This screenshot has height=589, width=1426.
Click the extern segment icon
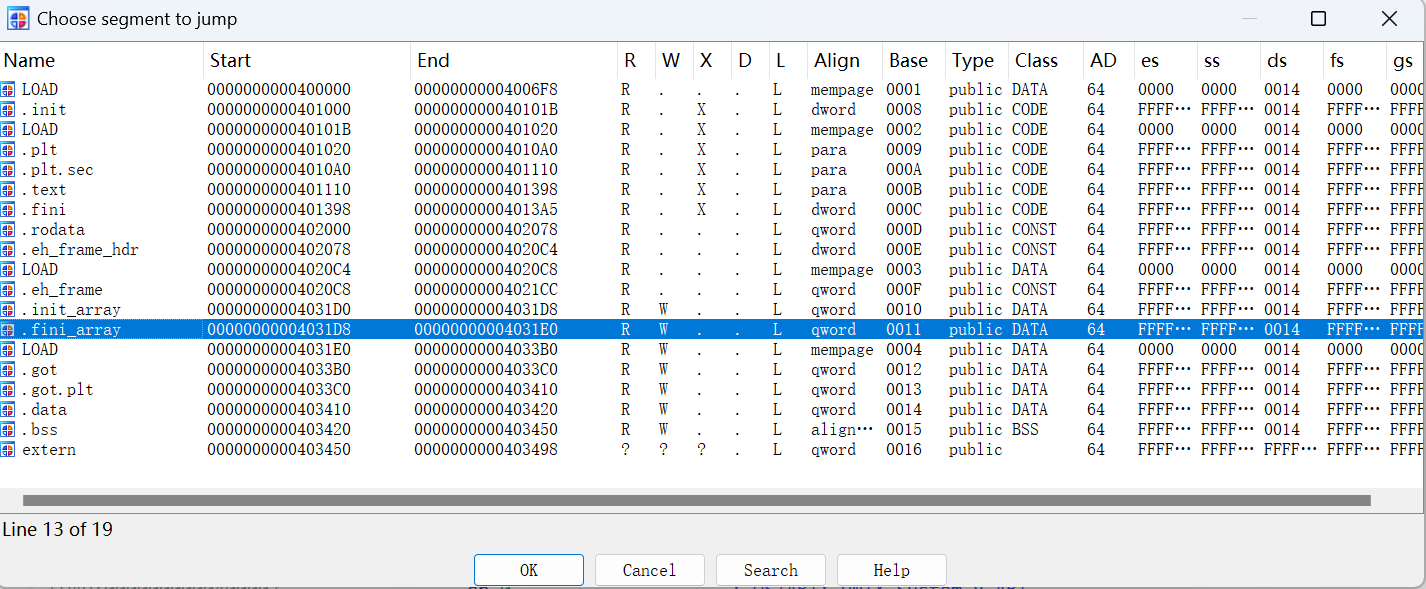[9, 450]
